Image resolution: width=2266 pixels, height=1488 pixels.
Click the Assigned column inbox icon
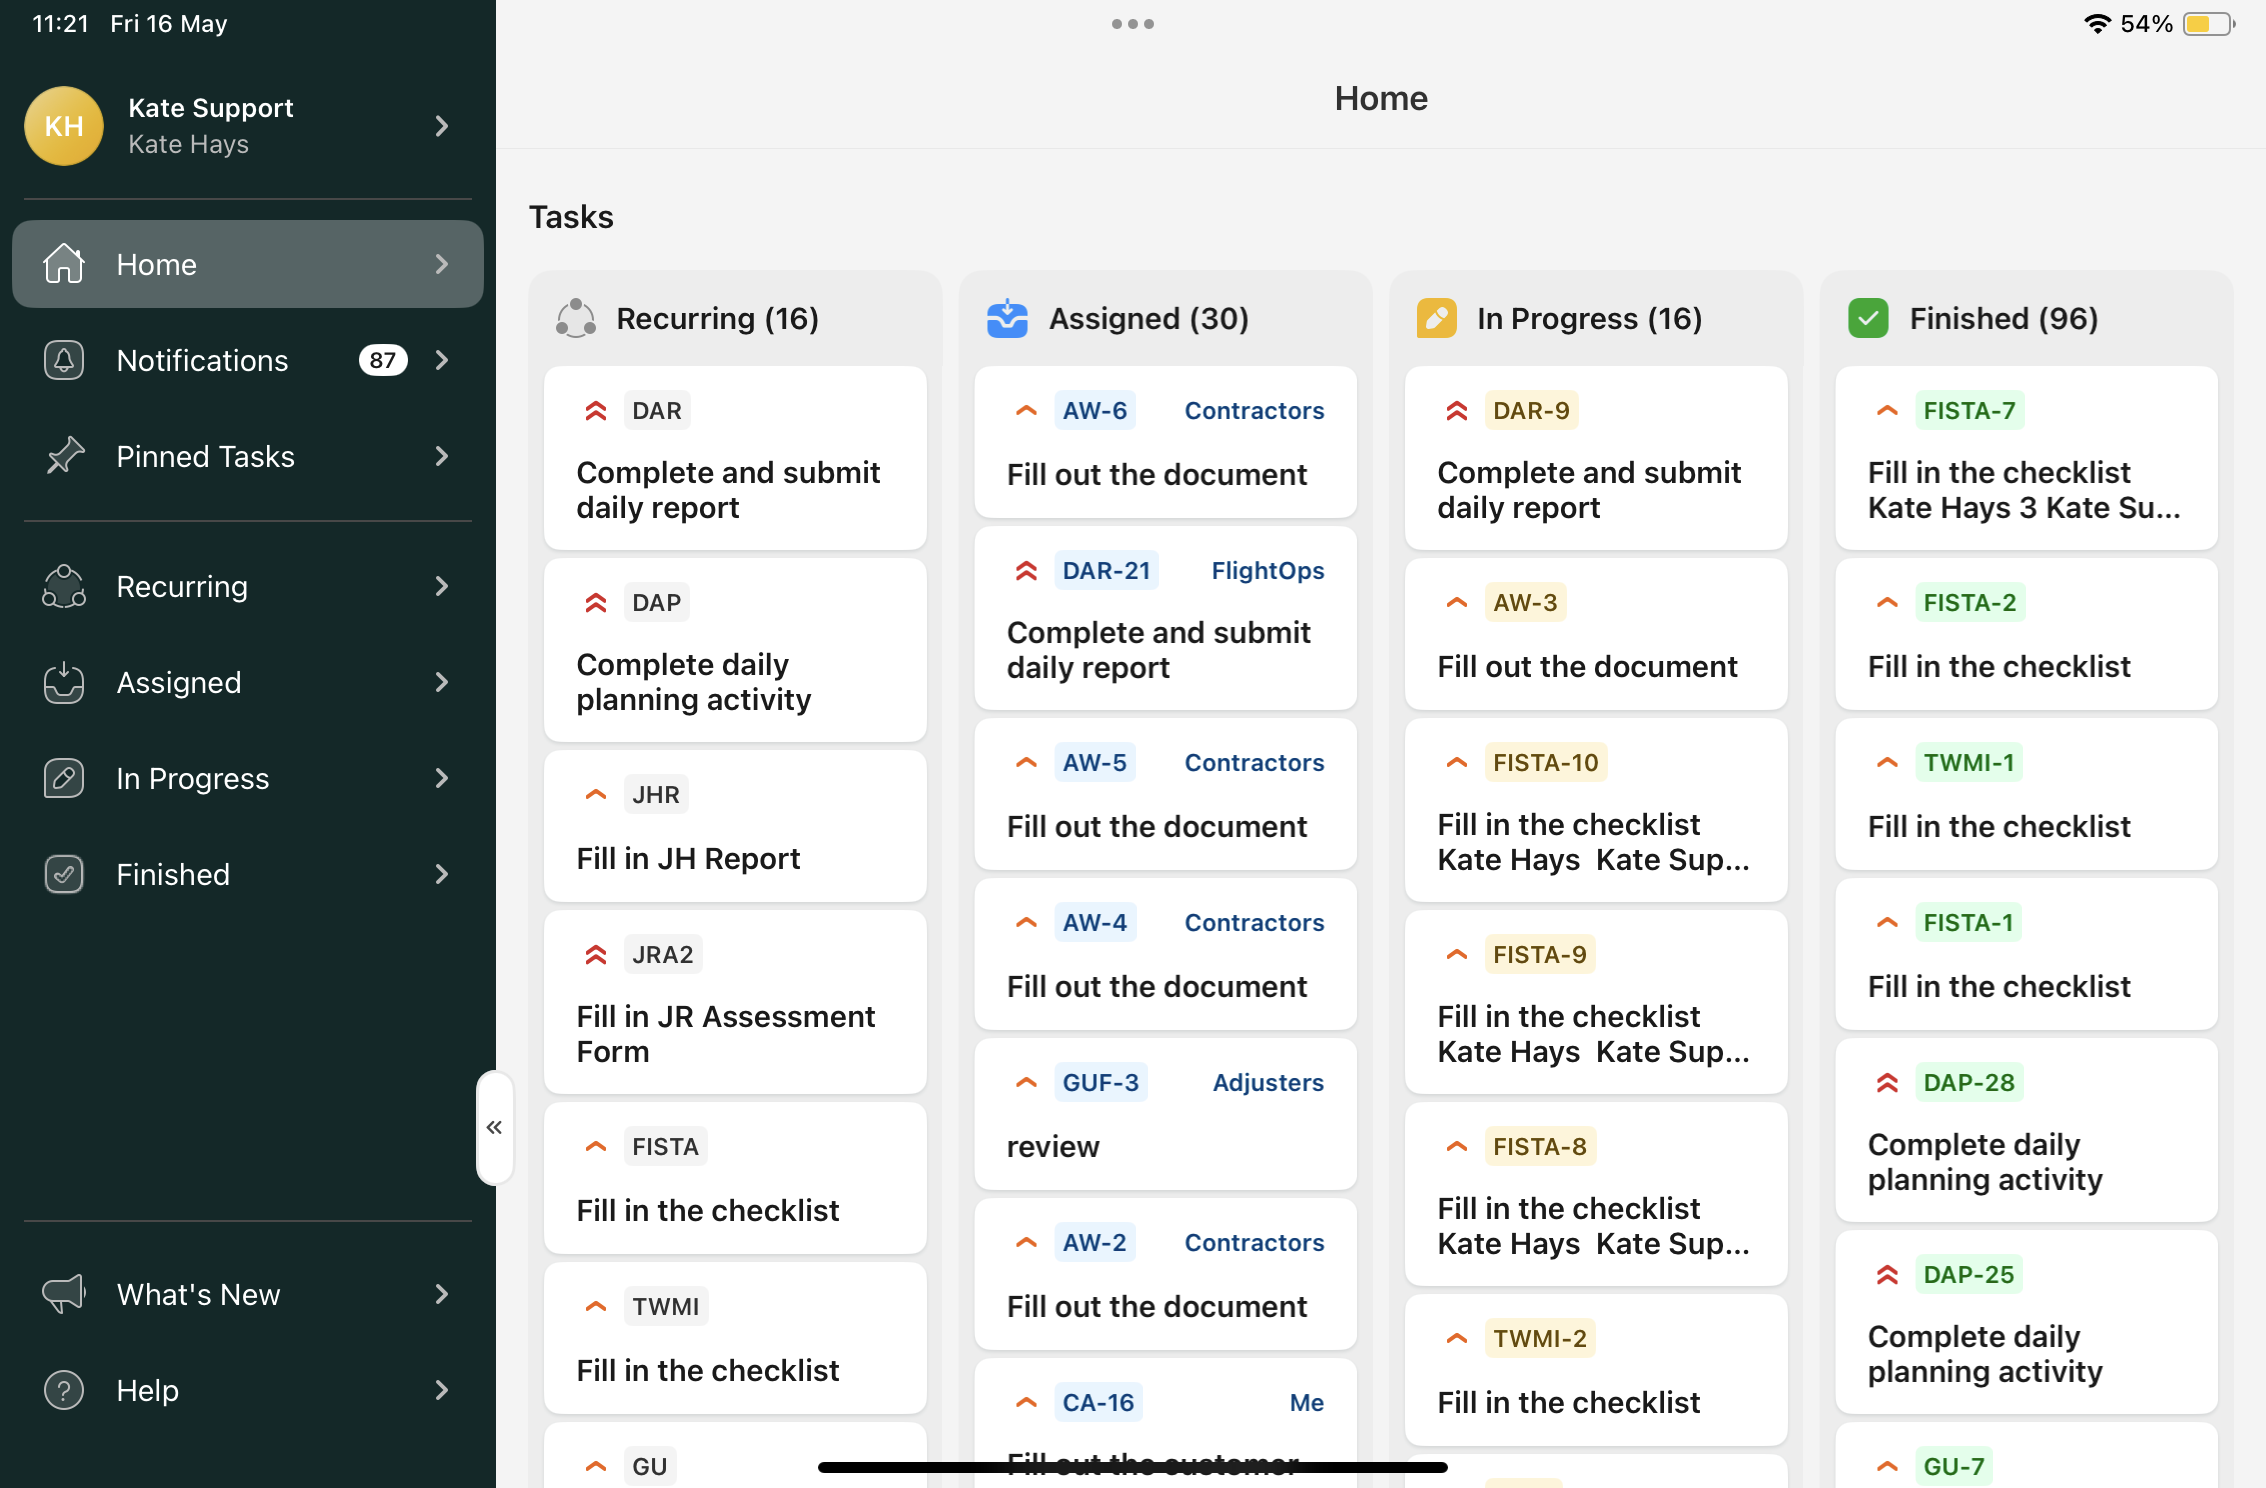(1007, 319)
